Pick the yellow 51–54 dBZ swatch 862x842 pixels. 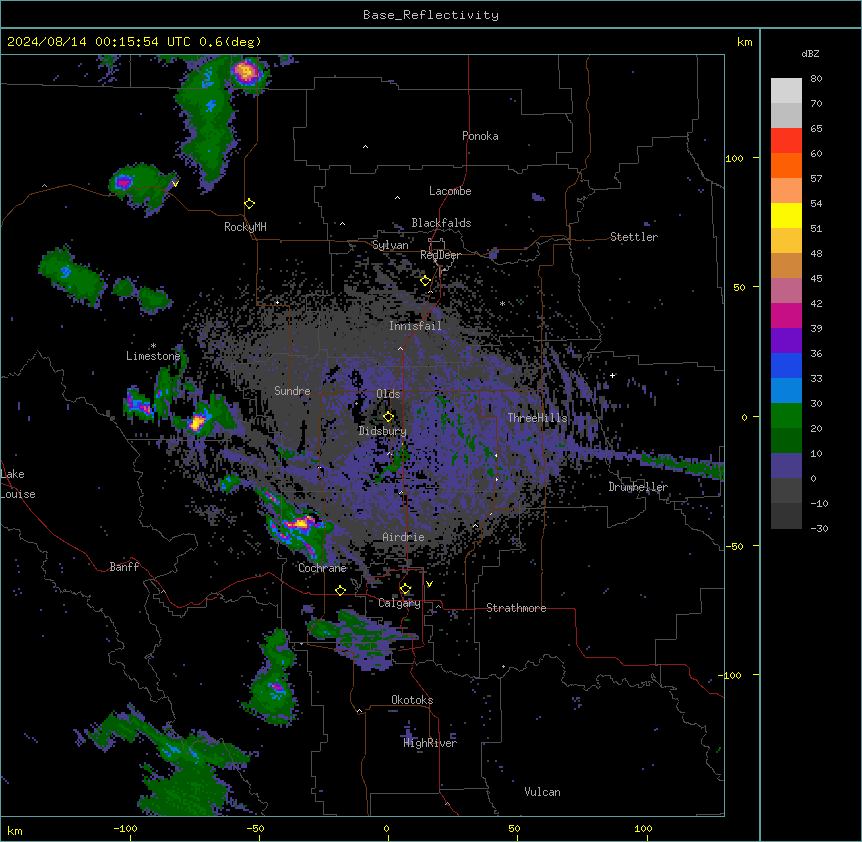tap(786, 215)
